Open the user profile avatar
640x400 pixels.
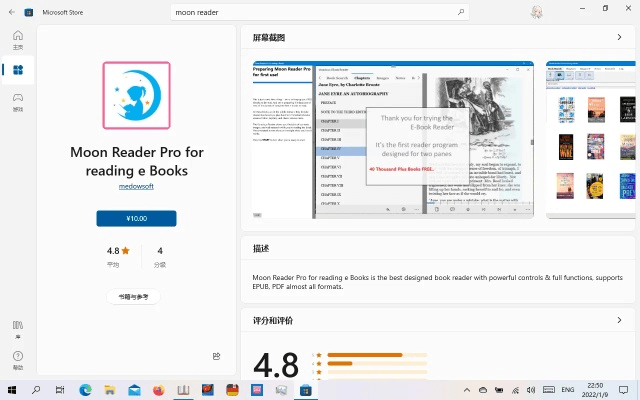(x=537, y=12)
